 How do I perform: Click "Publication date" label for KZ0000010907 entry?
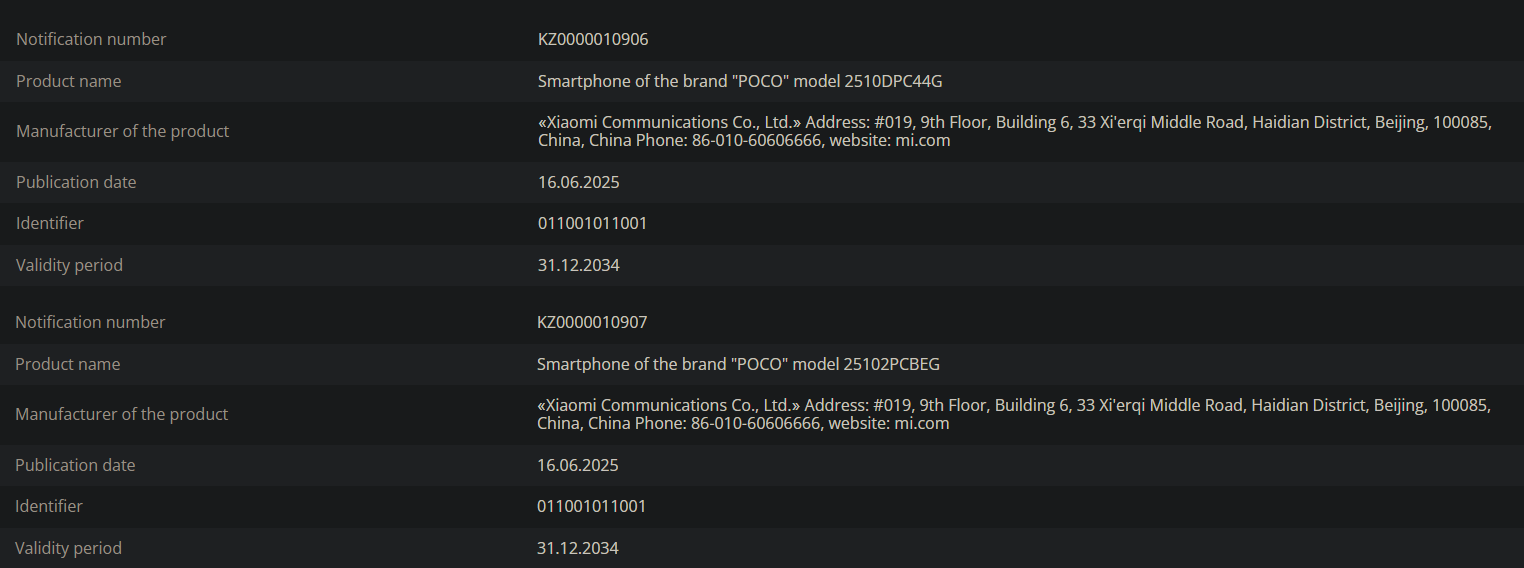tap(75, 465)
